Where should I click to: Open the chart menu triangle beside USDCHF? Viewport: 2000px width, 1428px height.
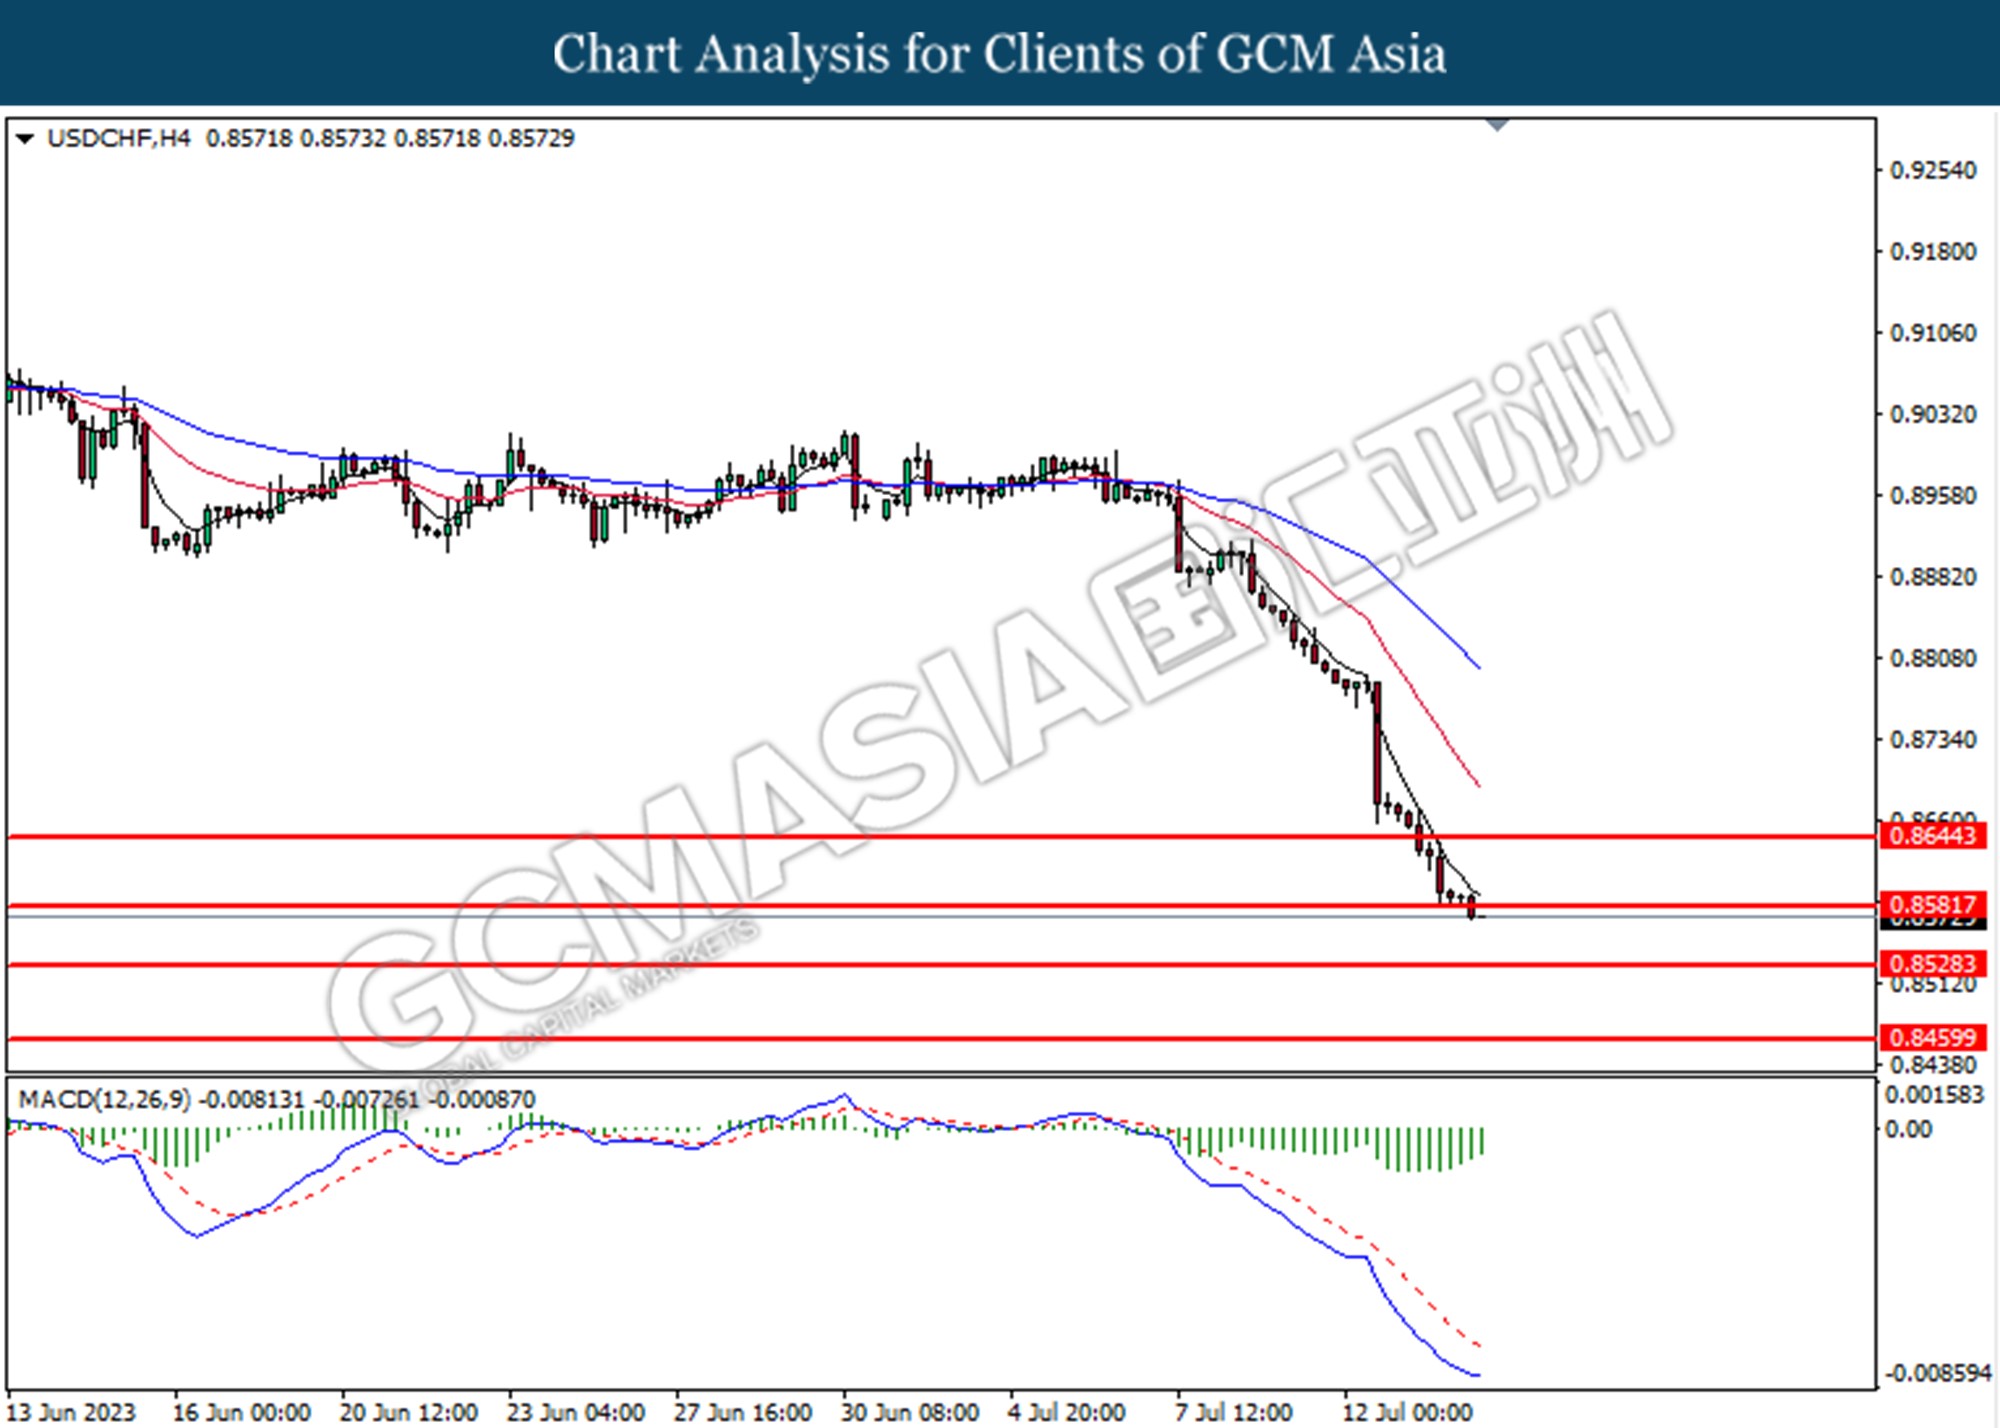click(x=24, y=139)
